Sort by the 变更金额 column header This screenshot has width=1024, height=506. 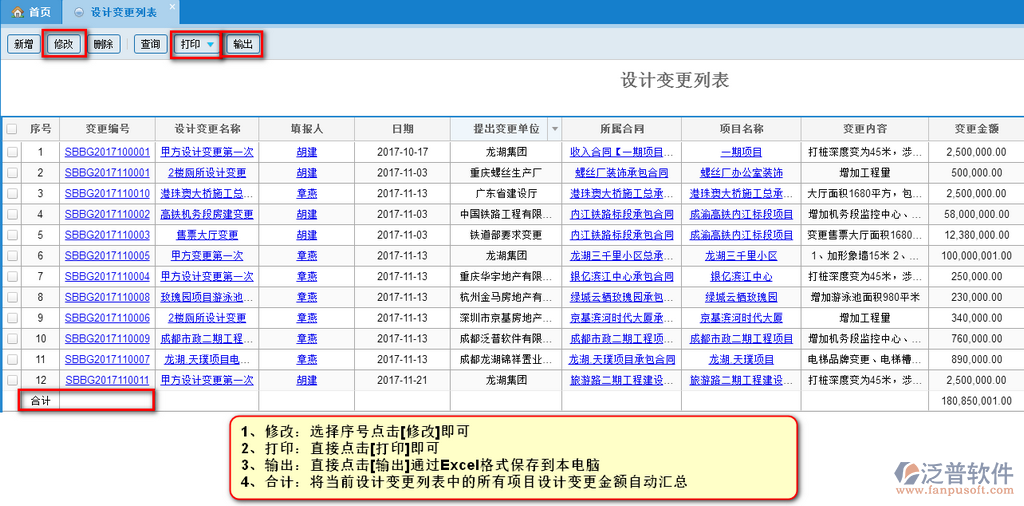976,129
